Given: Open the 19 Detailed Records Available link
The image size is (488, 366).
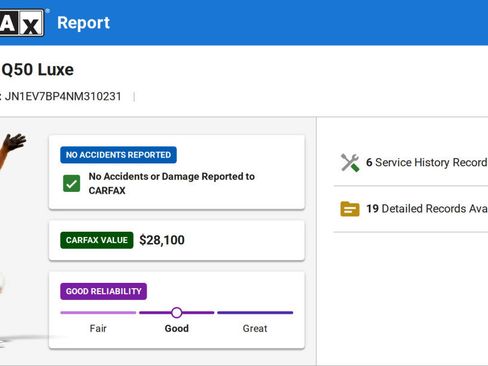Looking at the screenshot, I should pos(427,209).
